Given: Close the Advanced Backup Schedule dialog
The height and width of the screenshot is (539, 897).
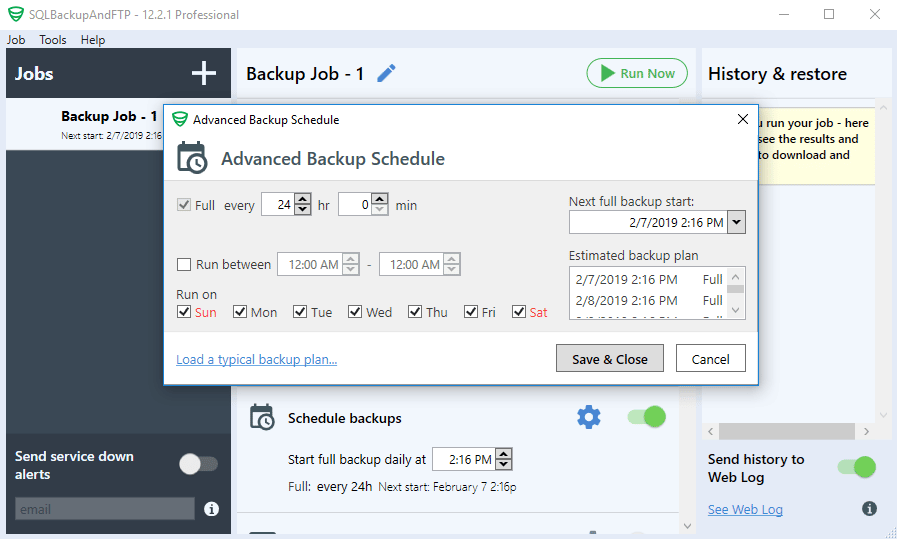Looking at the screenshot, I should 743,119.
